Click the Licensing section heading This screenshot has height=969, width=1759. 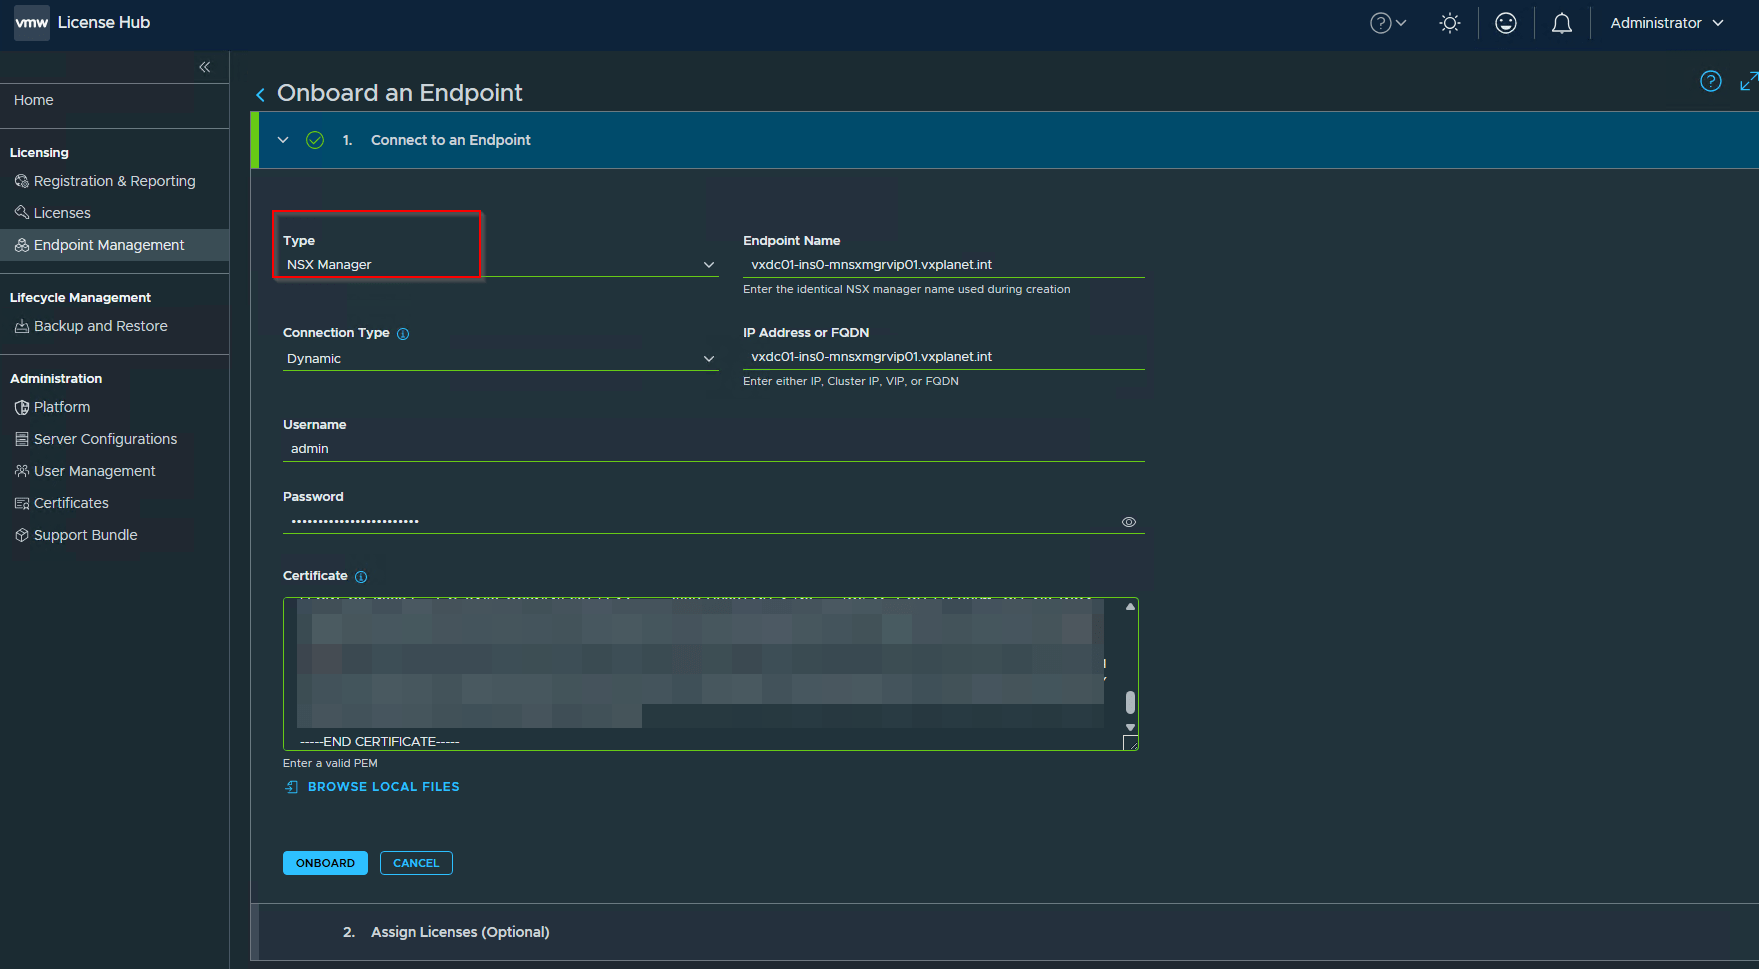click(x=39, y=153)
